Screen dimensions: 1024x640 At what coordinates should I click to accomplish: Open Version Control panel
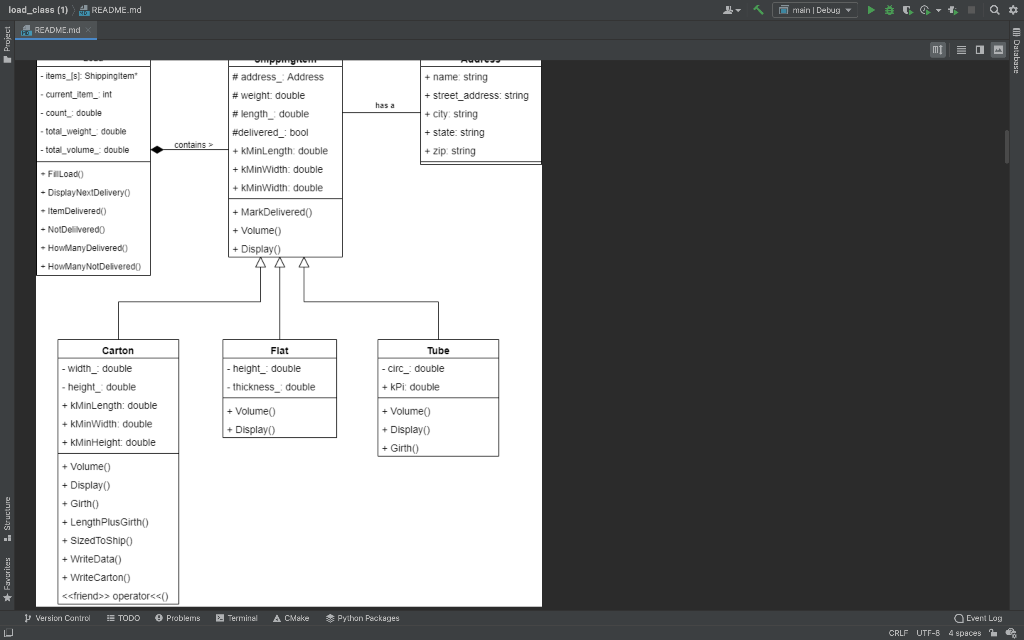tap(57, 618)
